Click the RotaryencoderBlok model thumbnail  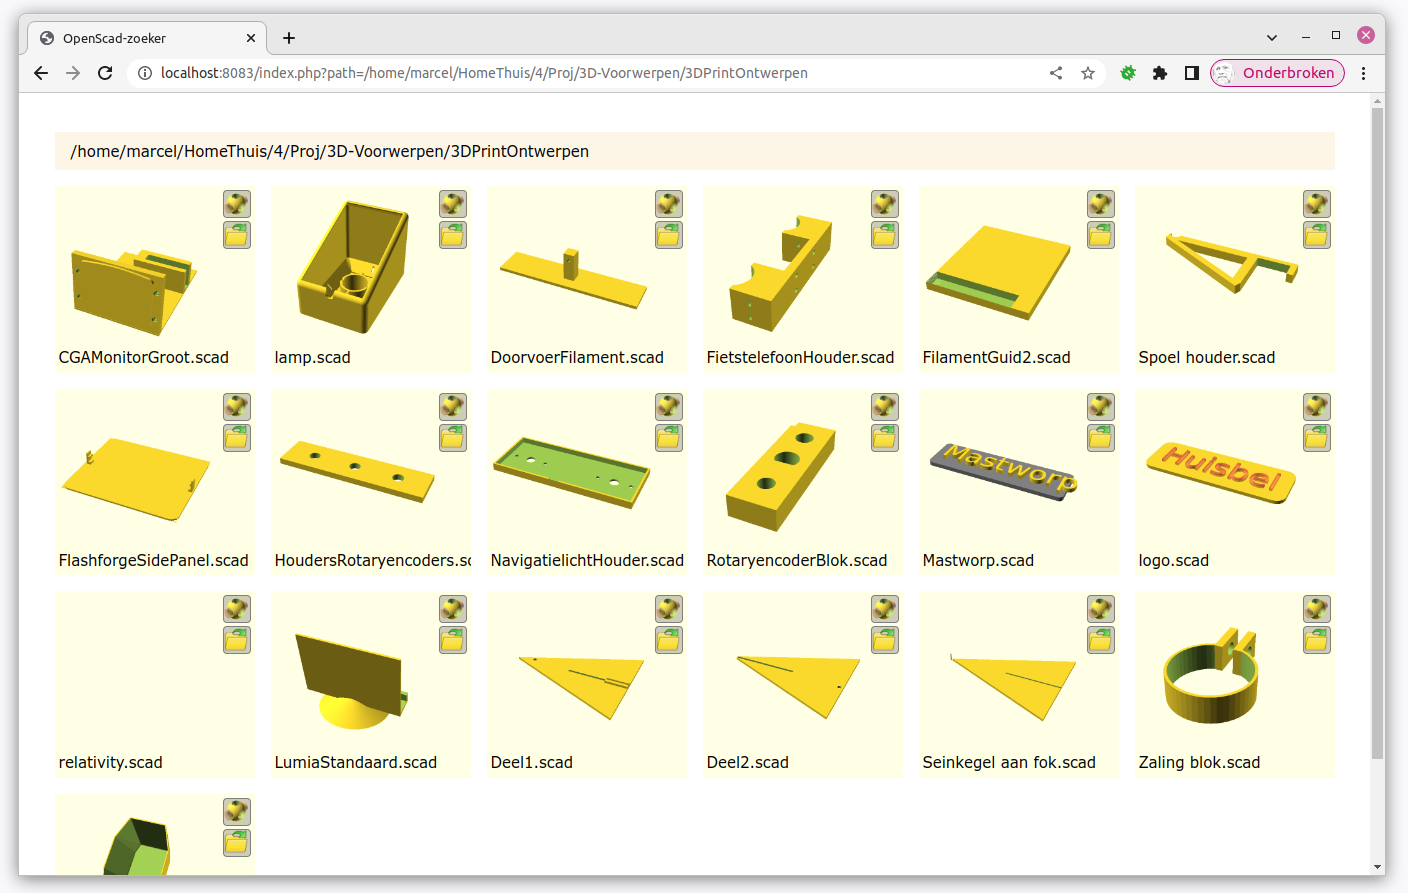click(x=781, y=476)
